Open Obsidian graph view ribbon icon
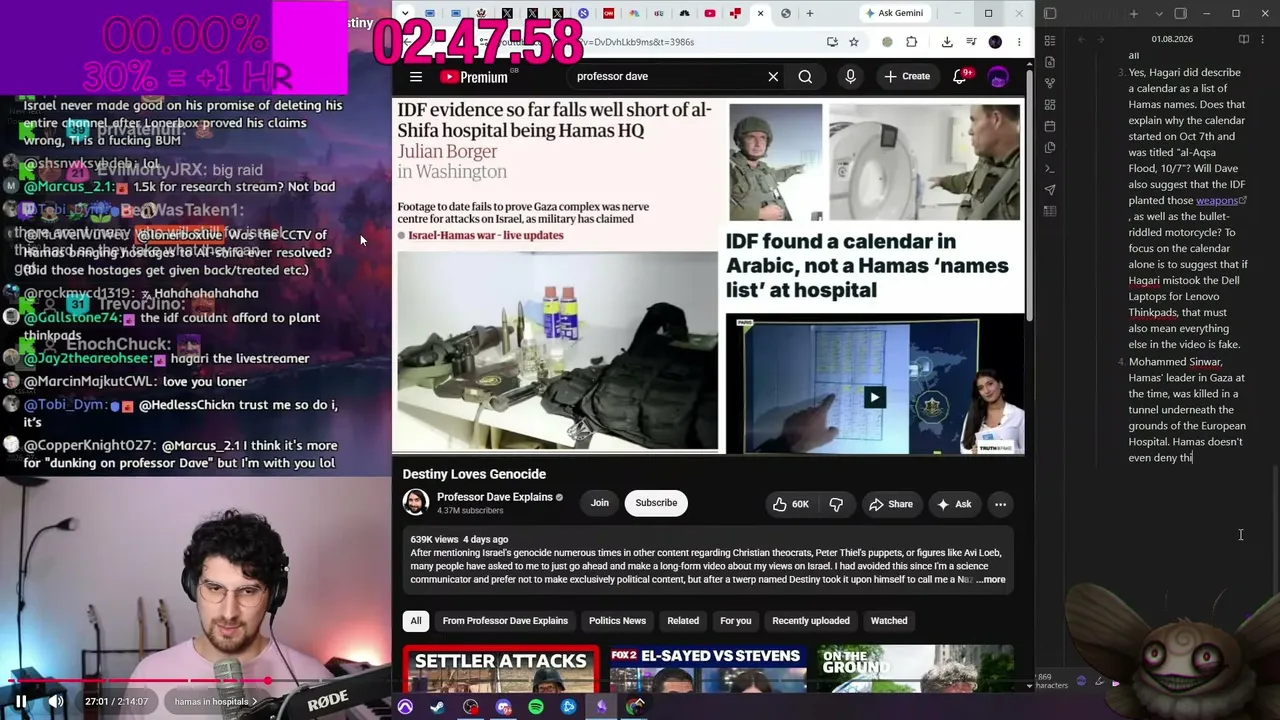 tap(1049, 83)
